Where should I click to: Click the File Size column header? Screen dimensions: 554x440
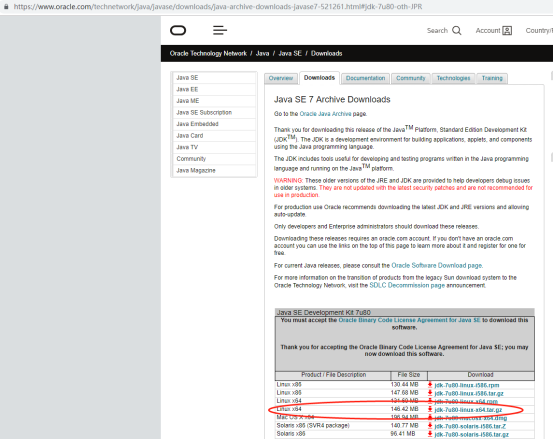pyautogui.click(x=409, y=375)
